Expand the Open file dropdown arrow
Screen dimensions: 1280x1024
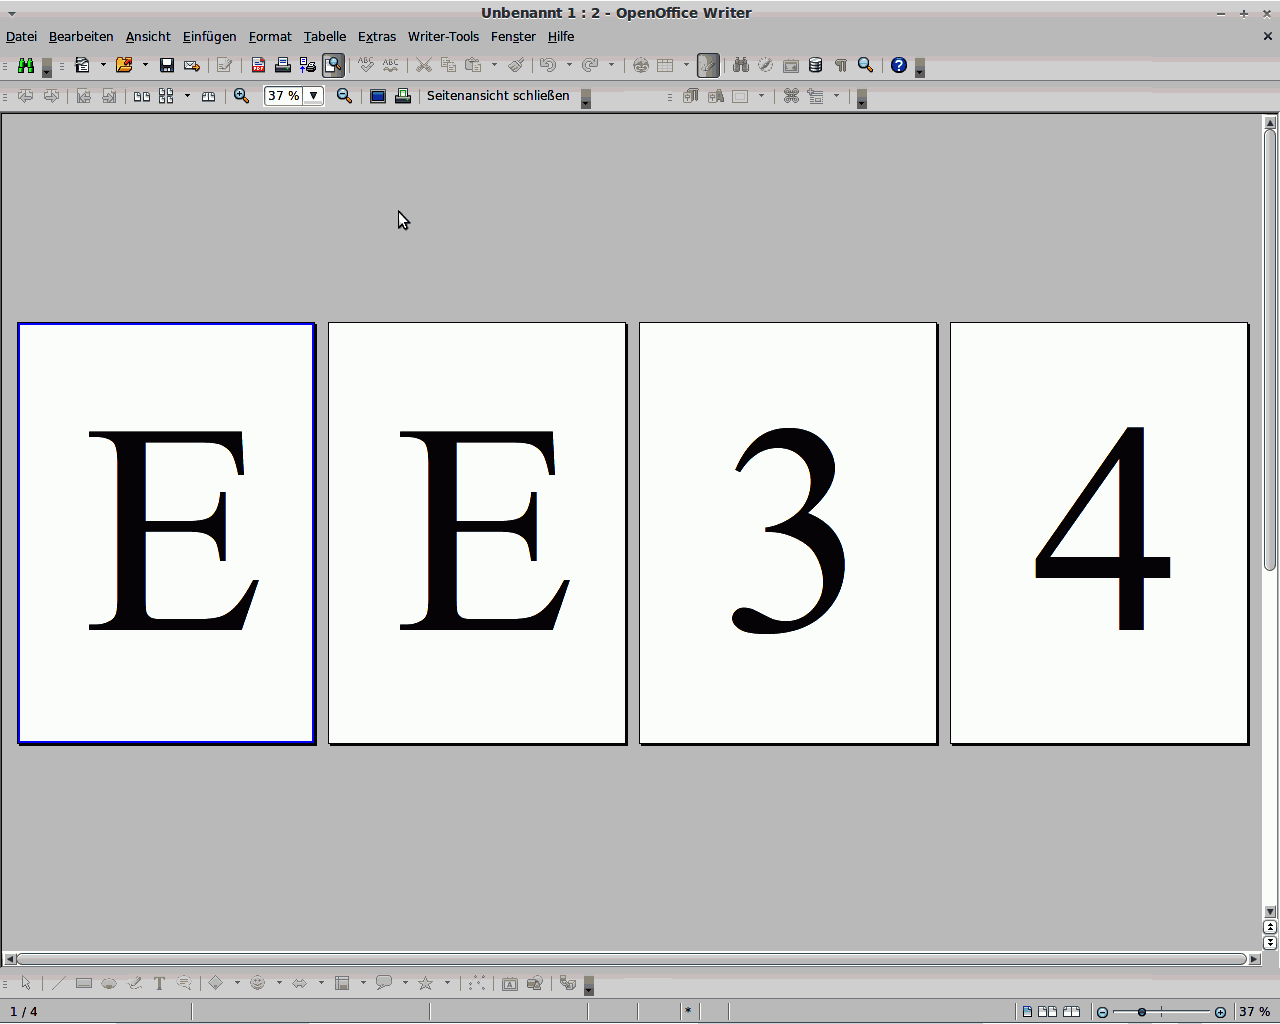pyautogui.click(x=145, y=66)
